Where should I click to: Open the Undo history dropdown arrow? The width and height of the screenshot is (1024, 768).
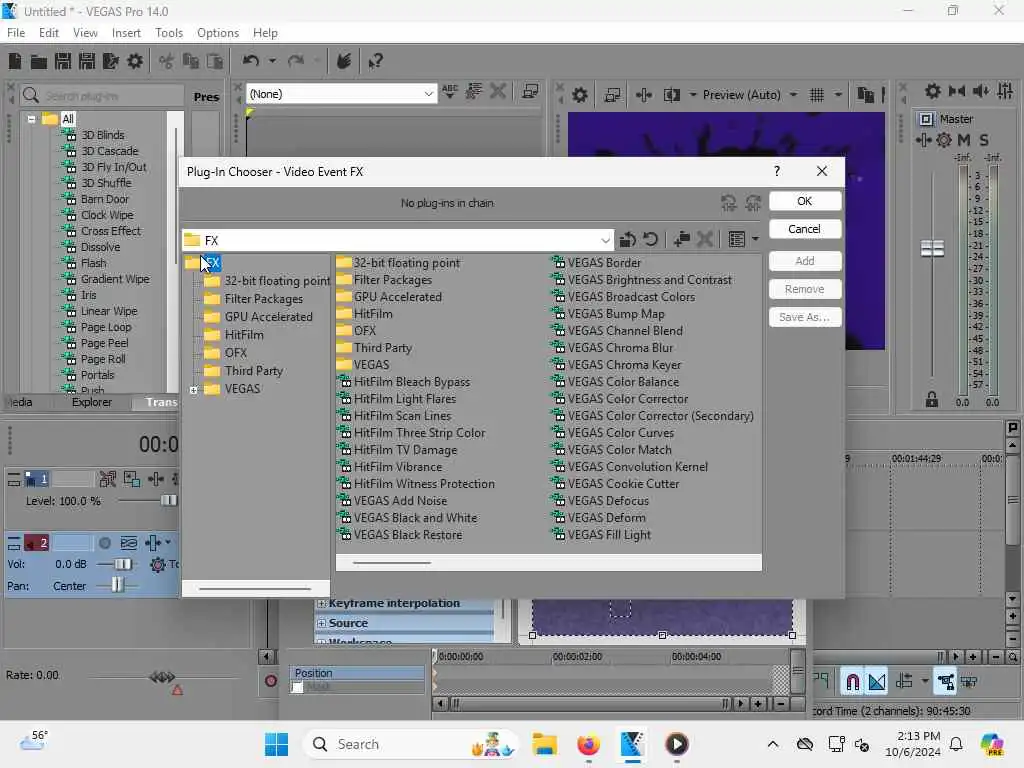pos(272,61)
